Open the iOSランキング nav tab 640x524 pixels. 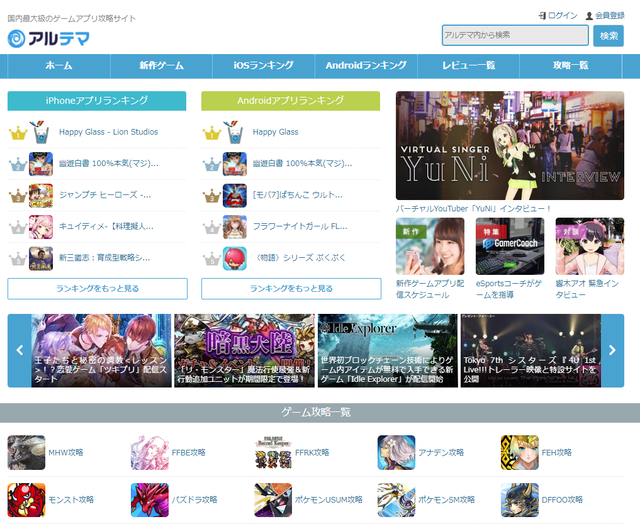(264, 65)
